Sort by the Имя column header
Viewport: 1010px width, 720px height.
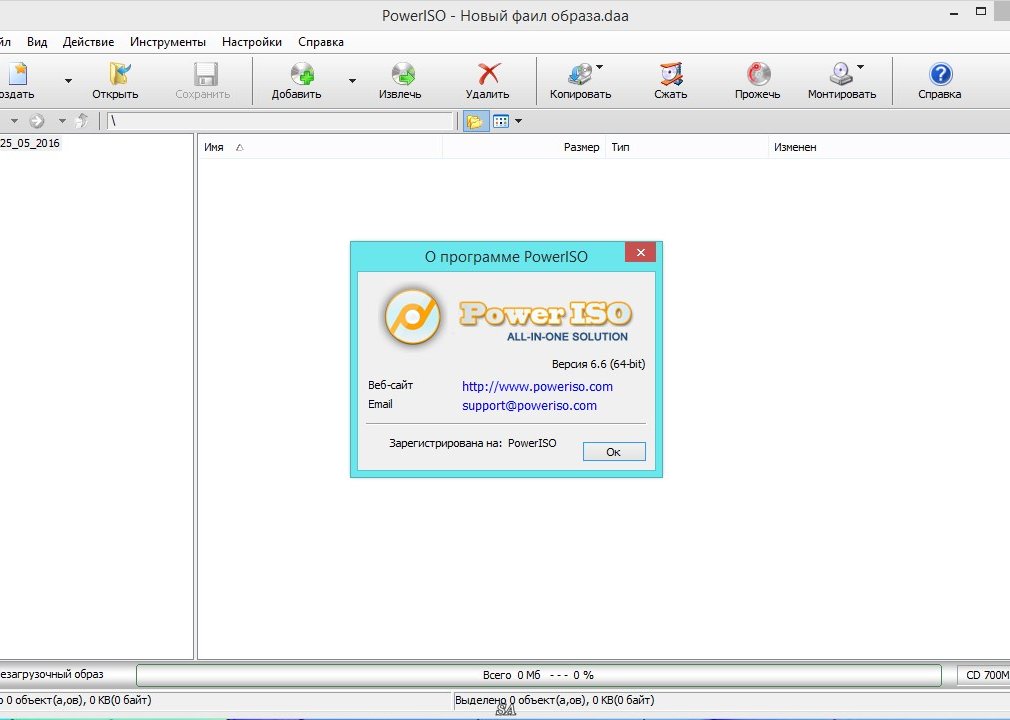(320, 147)
